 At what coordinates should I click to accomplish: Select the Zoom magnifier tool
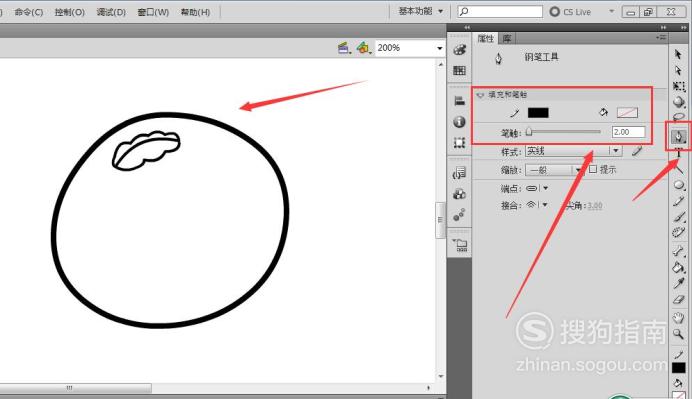click(x=678, y=334)
